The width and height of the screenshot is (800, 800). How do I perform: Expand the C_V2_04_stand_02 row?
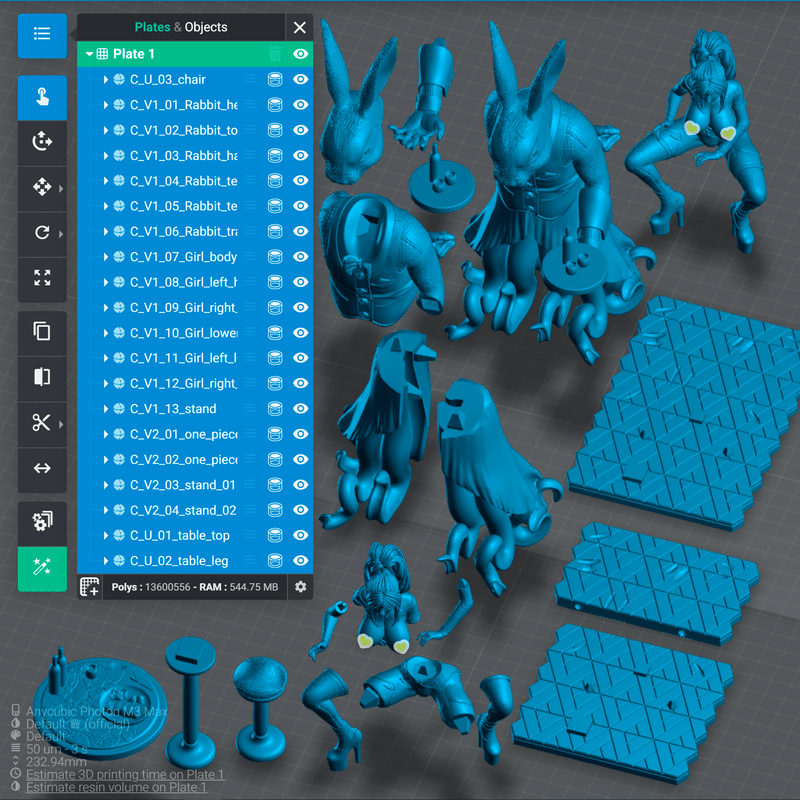click(106, 510)
